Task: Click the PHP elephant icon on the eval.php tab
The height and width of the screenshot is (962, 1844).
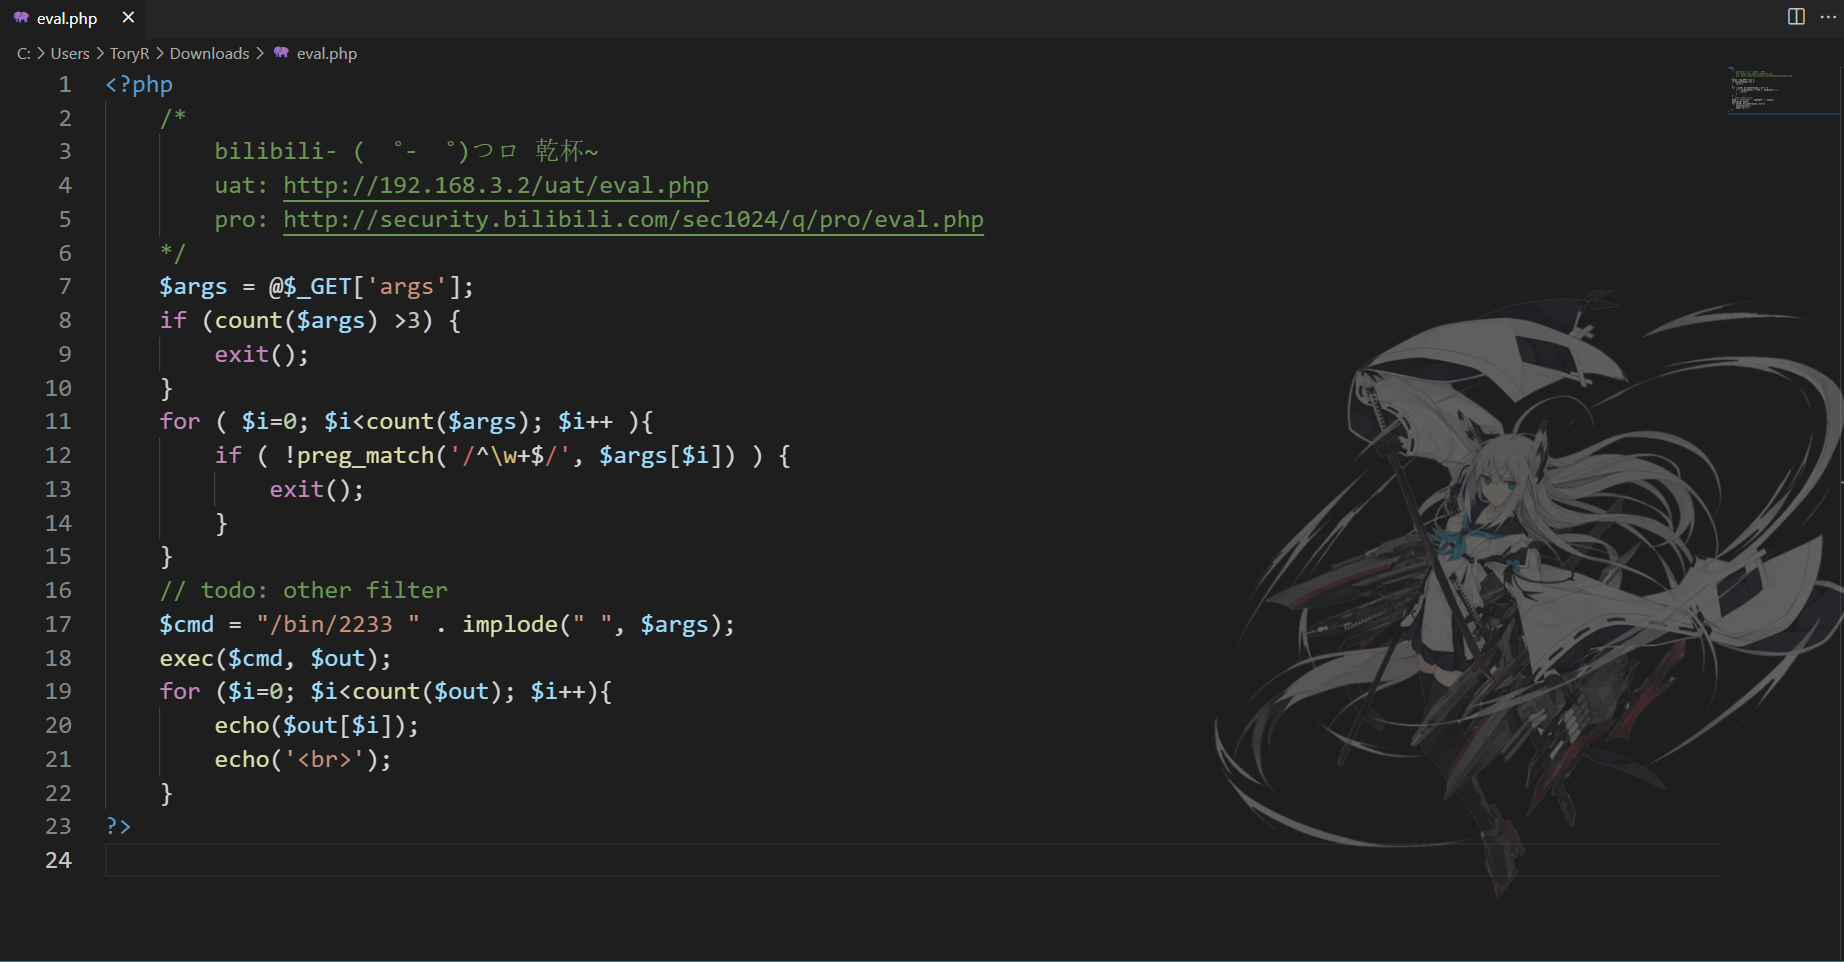Action: (21, 18)
